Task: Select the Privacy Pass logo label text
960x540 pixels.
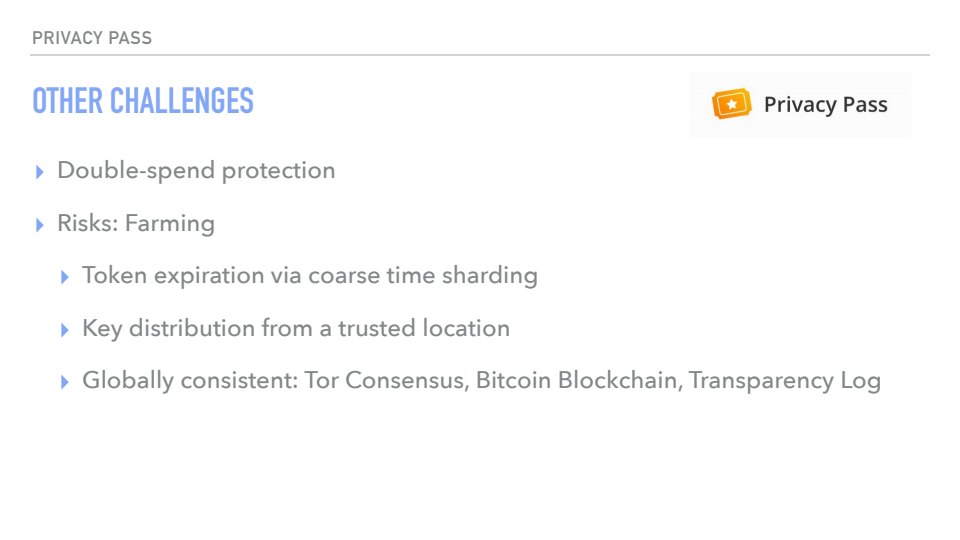Action: [x=825, y=105]
